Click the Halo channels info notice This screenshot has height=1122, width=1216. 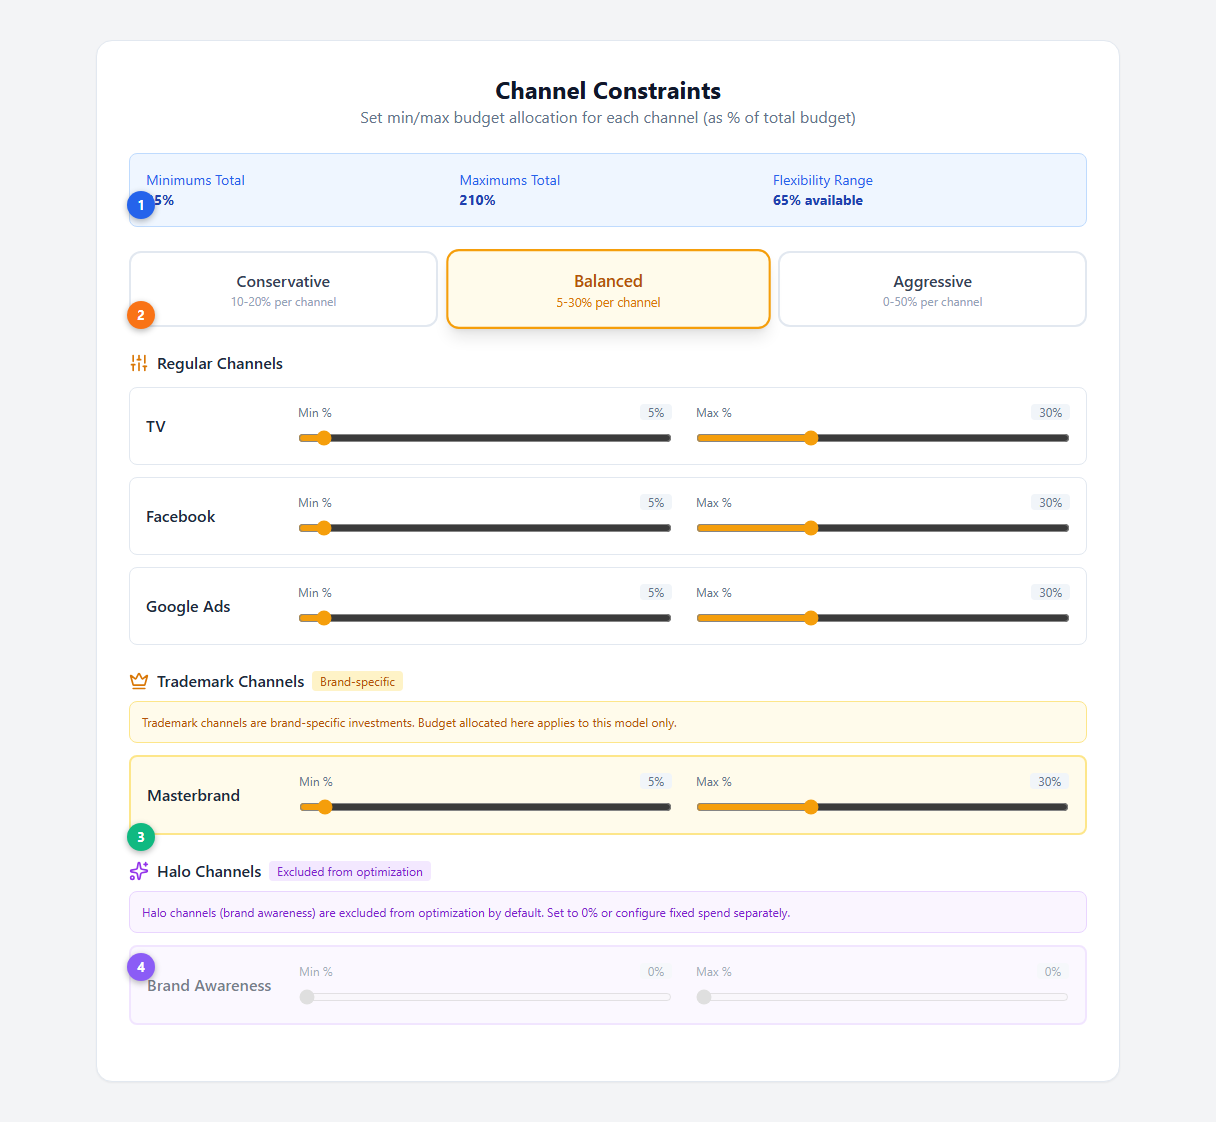tap(608, 912)
